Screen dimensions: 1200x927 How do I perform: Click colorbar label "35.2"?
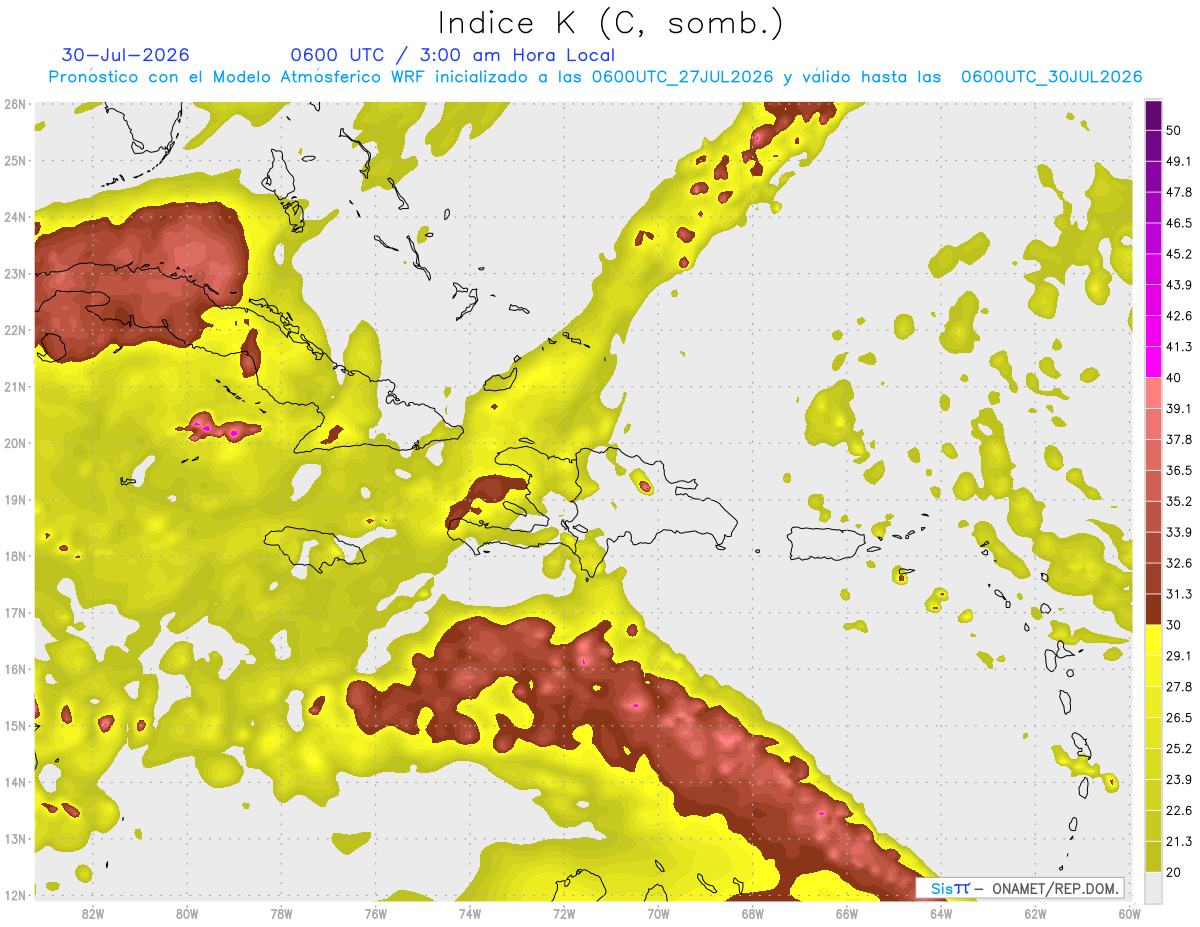tap(1179, 501)
